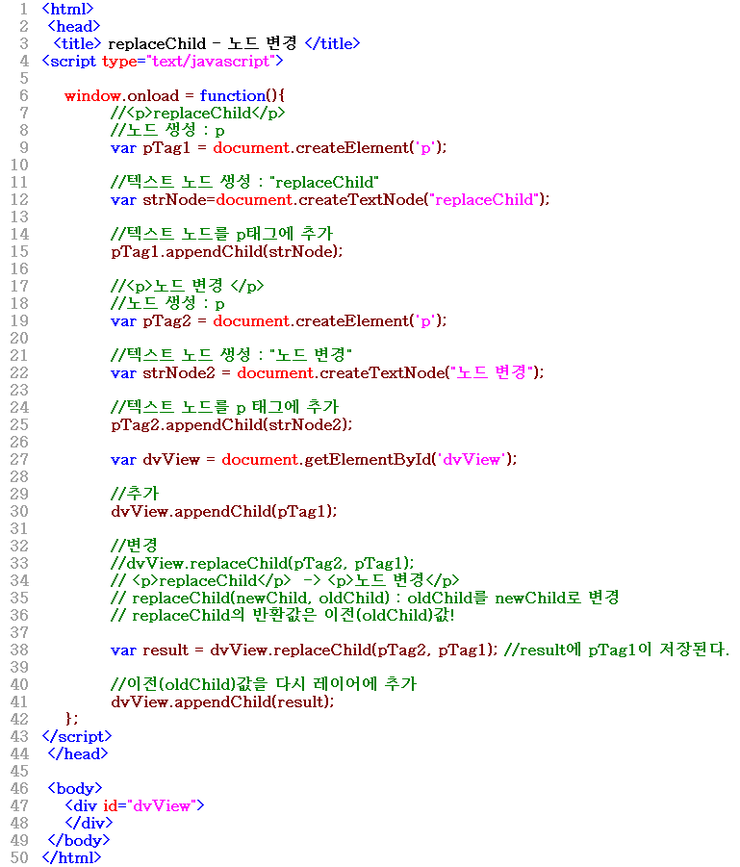This screenshot has height=867, width=740.
Task: Click the closing '};' on line 42
Action: pos(71,719)
